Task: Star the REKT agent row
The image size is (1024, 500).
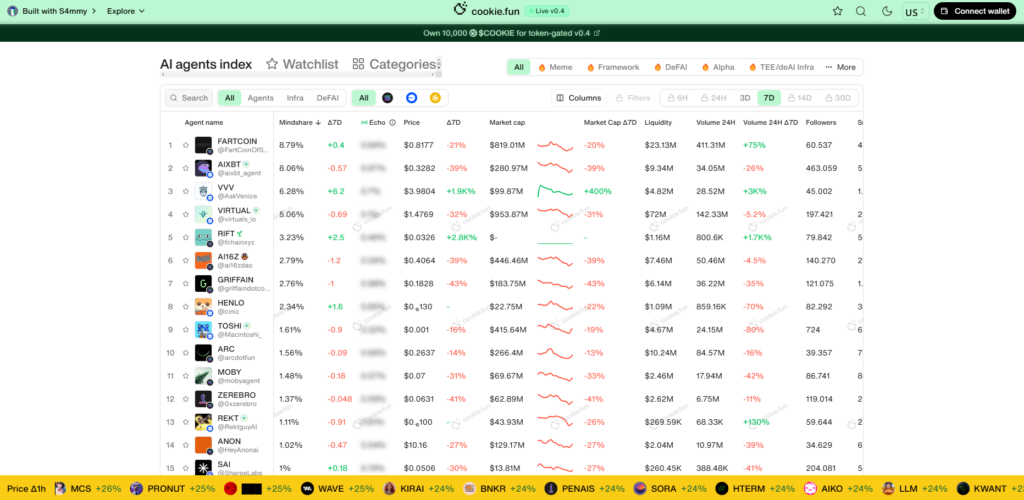Action: (186, 422)
